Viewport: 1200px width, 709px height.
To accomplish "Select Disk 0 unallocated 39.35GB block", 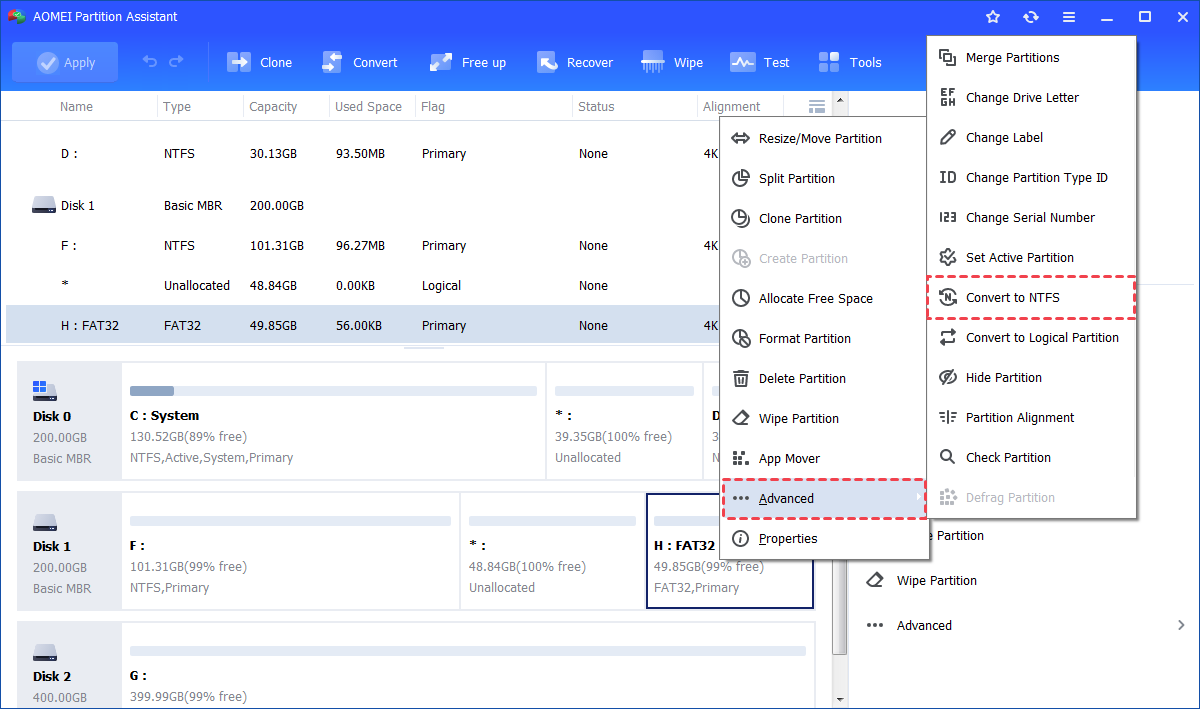I will (624, 421).
